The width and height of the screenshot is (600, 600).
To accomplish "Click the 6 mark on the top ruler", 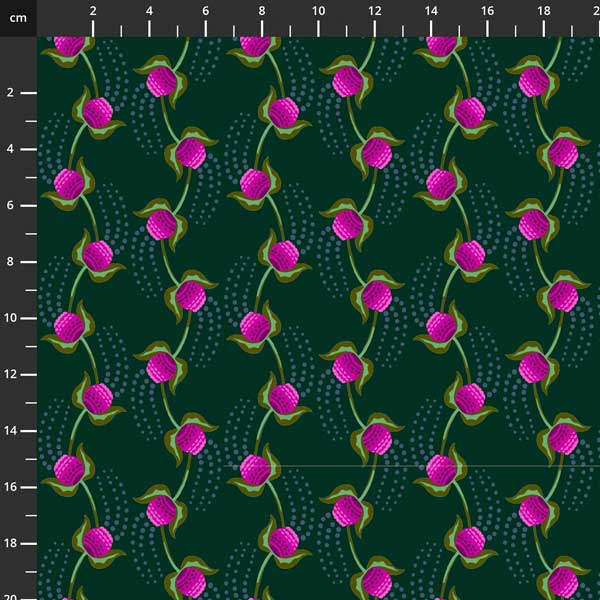I will (x=205, y=11).
